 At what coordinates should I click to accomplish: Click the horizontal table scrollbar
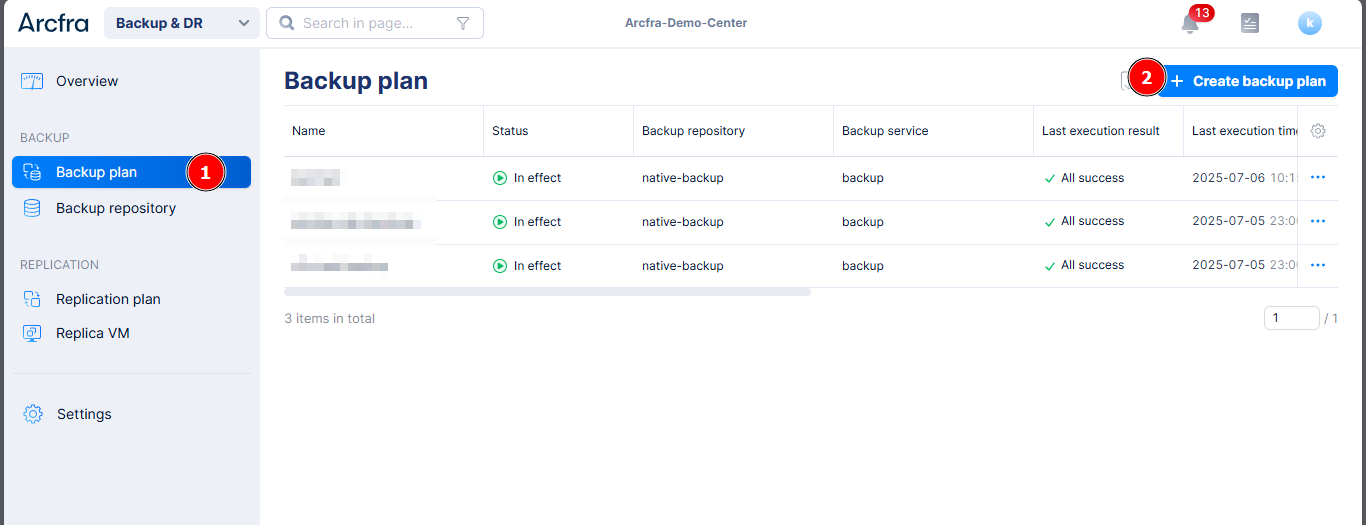(x=547, y=292)
